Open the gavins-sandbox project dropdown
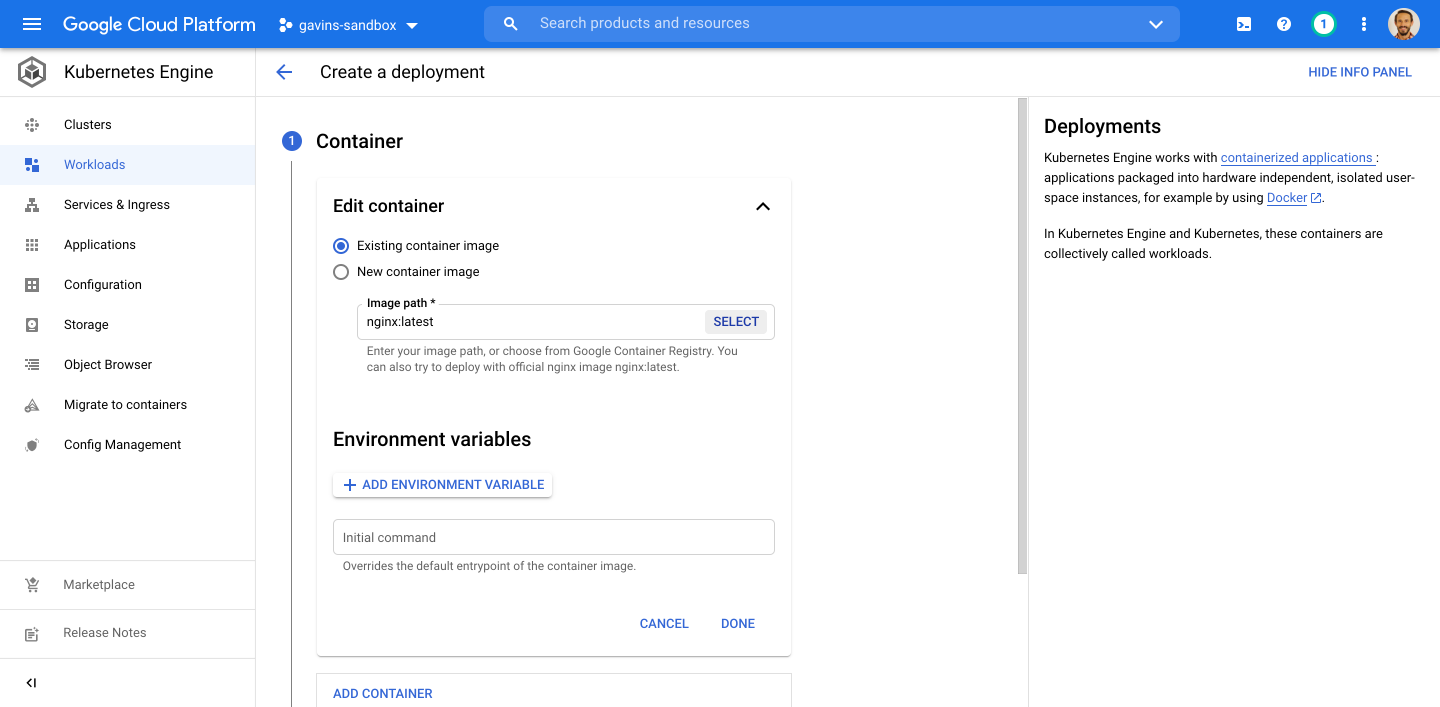Viewport: 1440px width, 707px height. (x=348, y=25)
